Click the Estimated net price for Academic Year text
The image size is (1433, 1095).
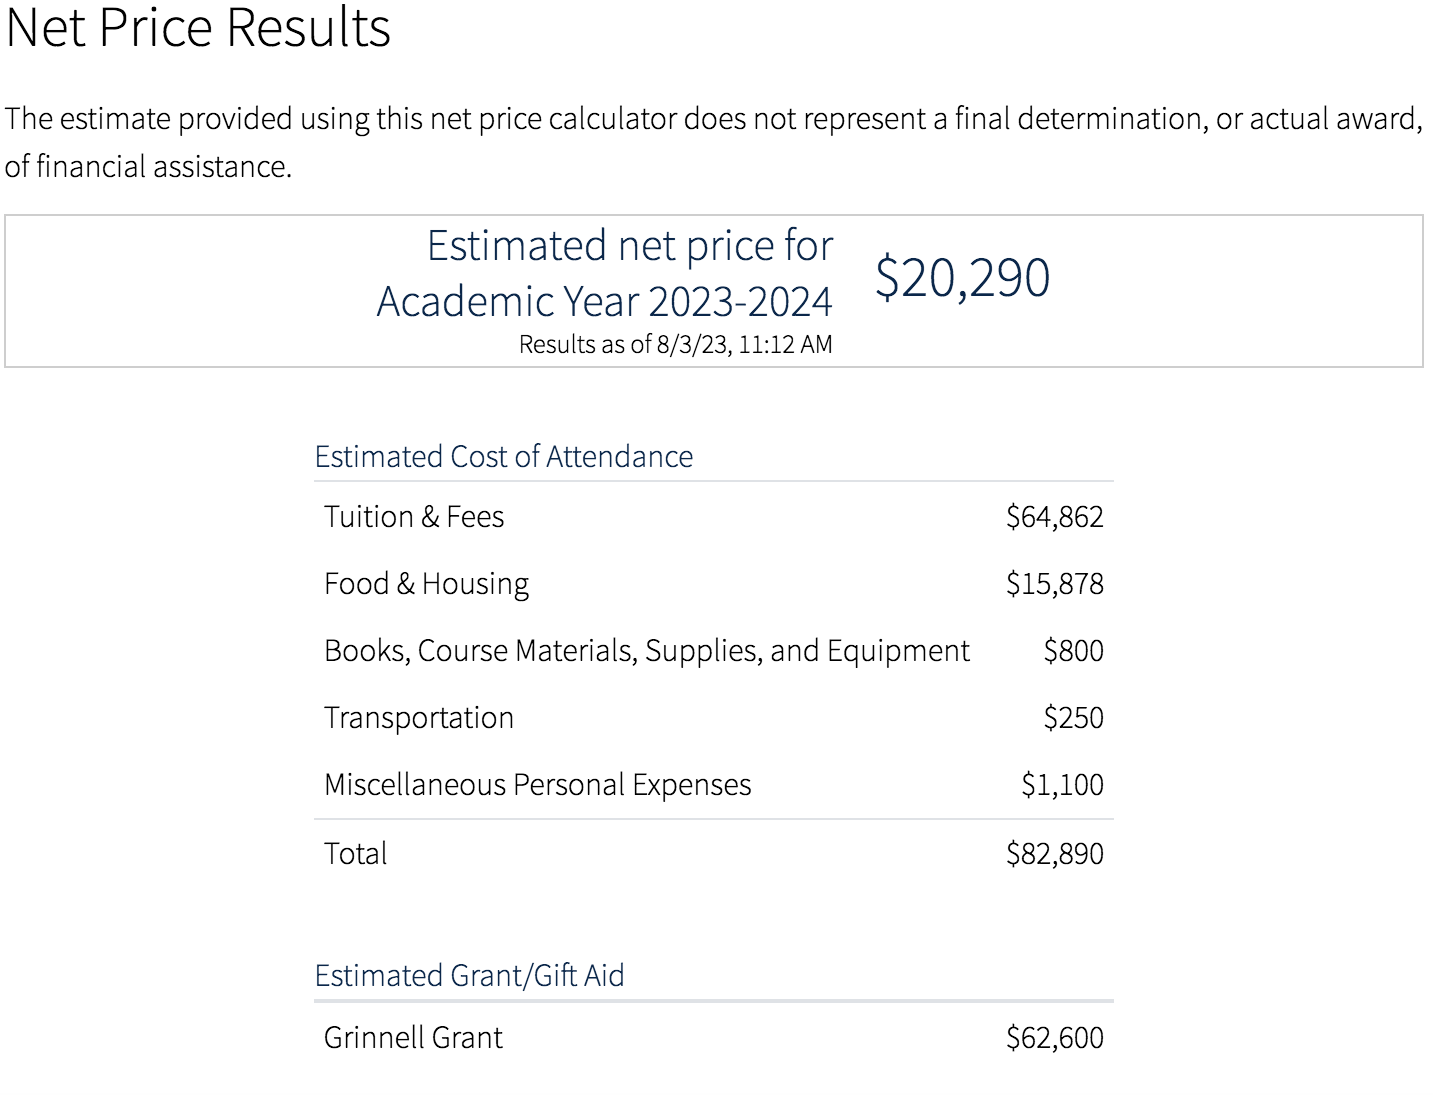[604, 273]
